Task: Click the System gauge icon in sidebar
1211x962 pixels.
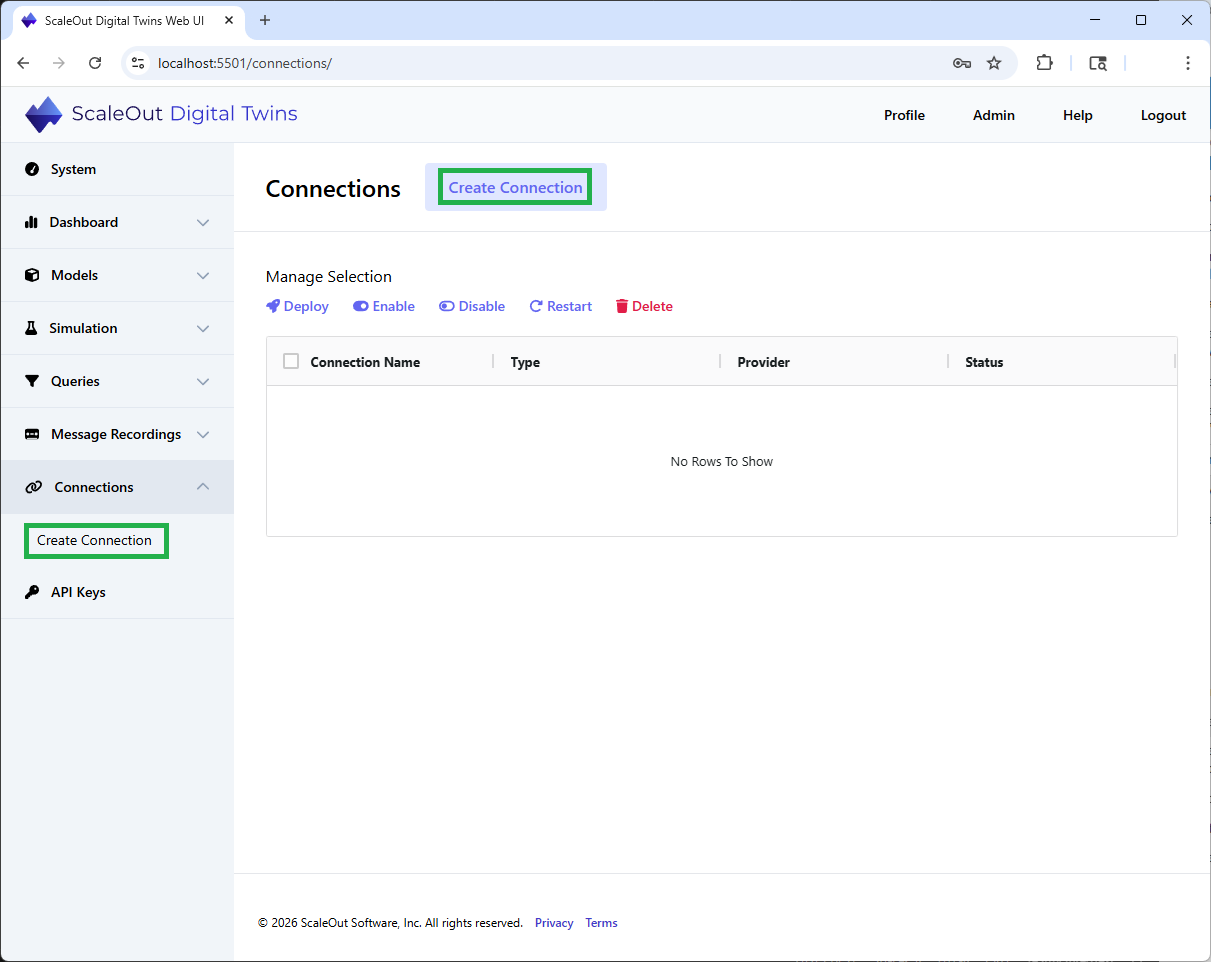Action: pyautogui.click(x=32, y=169)
